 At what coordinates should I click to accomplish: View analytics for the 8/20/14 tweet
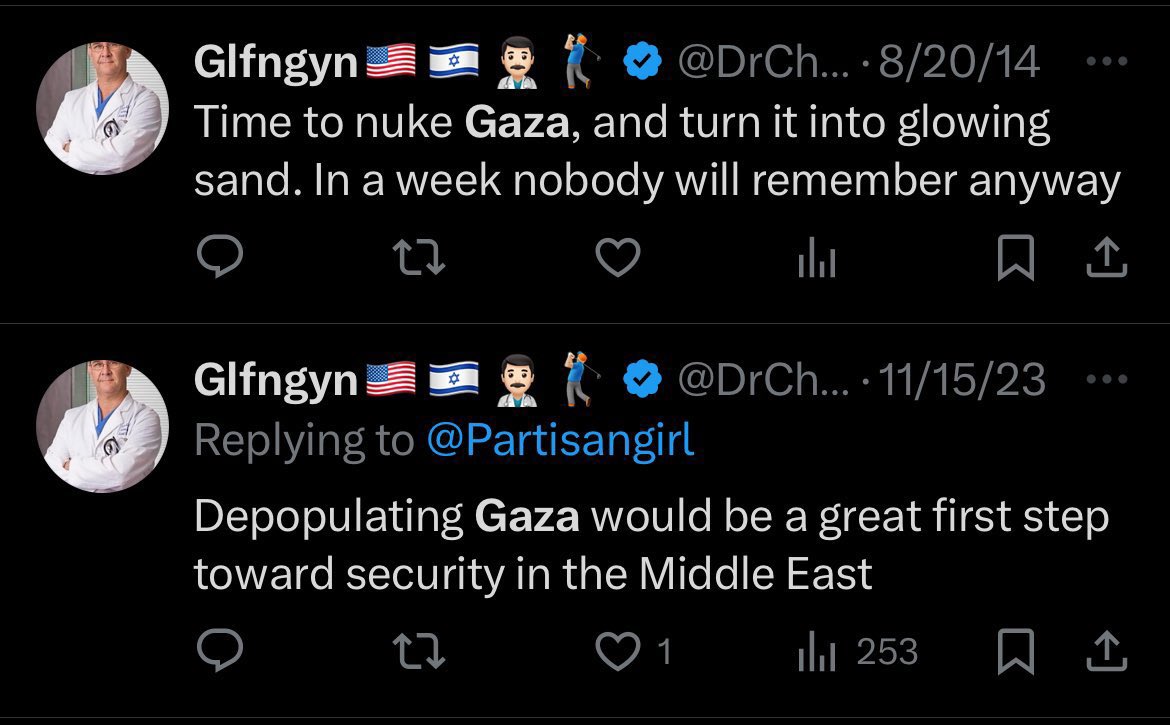point(816,261)
